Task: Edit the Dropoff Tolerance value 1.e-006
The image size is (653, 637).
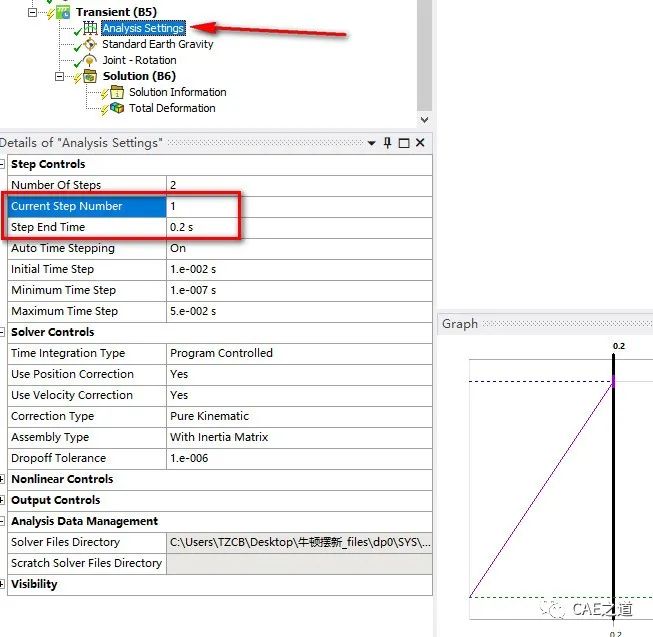Action: pyautogui.click(x=299, y=458)
